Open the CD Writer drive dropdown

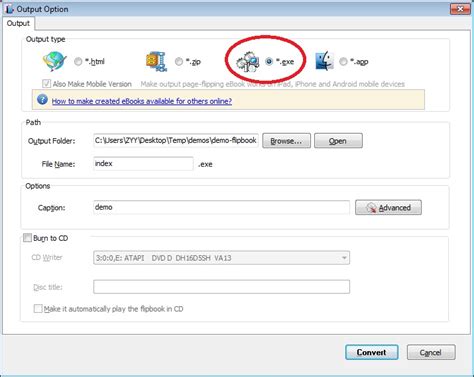221,258
